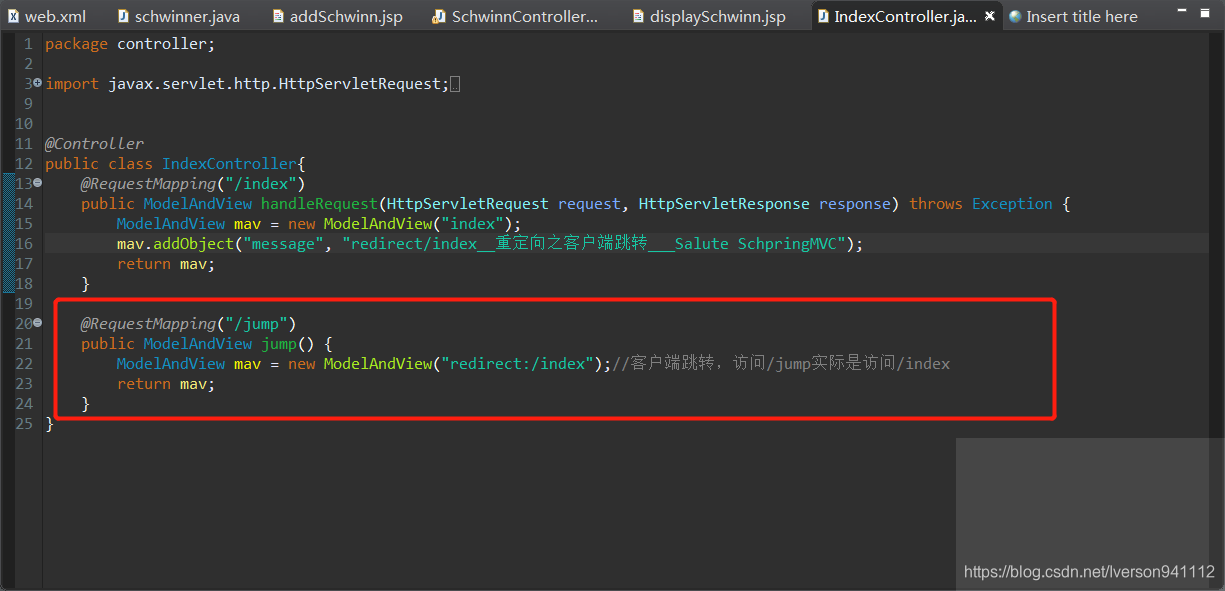The width and height of the screenshot is (1225, 591).
Task: Click the handleRequest method name
Action: pos(320,204)
